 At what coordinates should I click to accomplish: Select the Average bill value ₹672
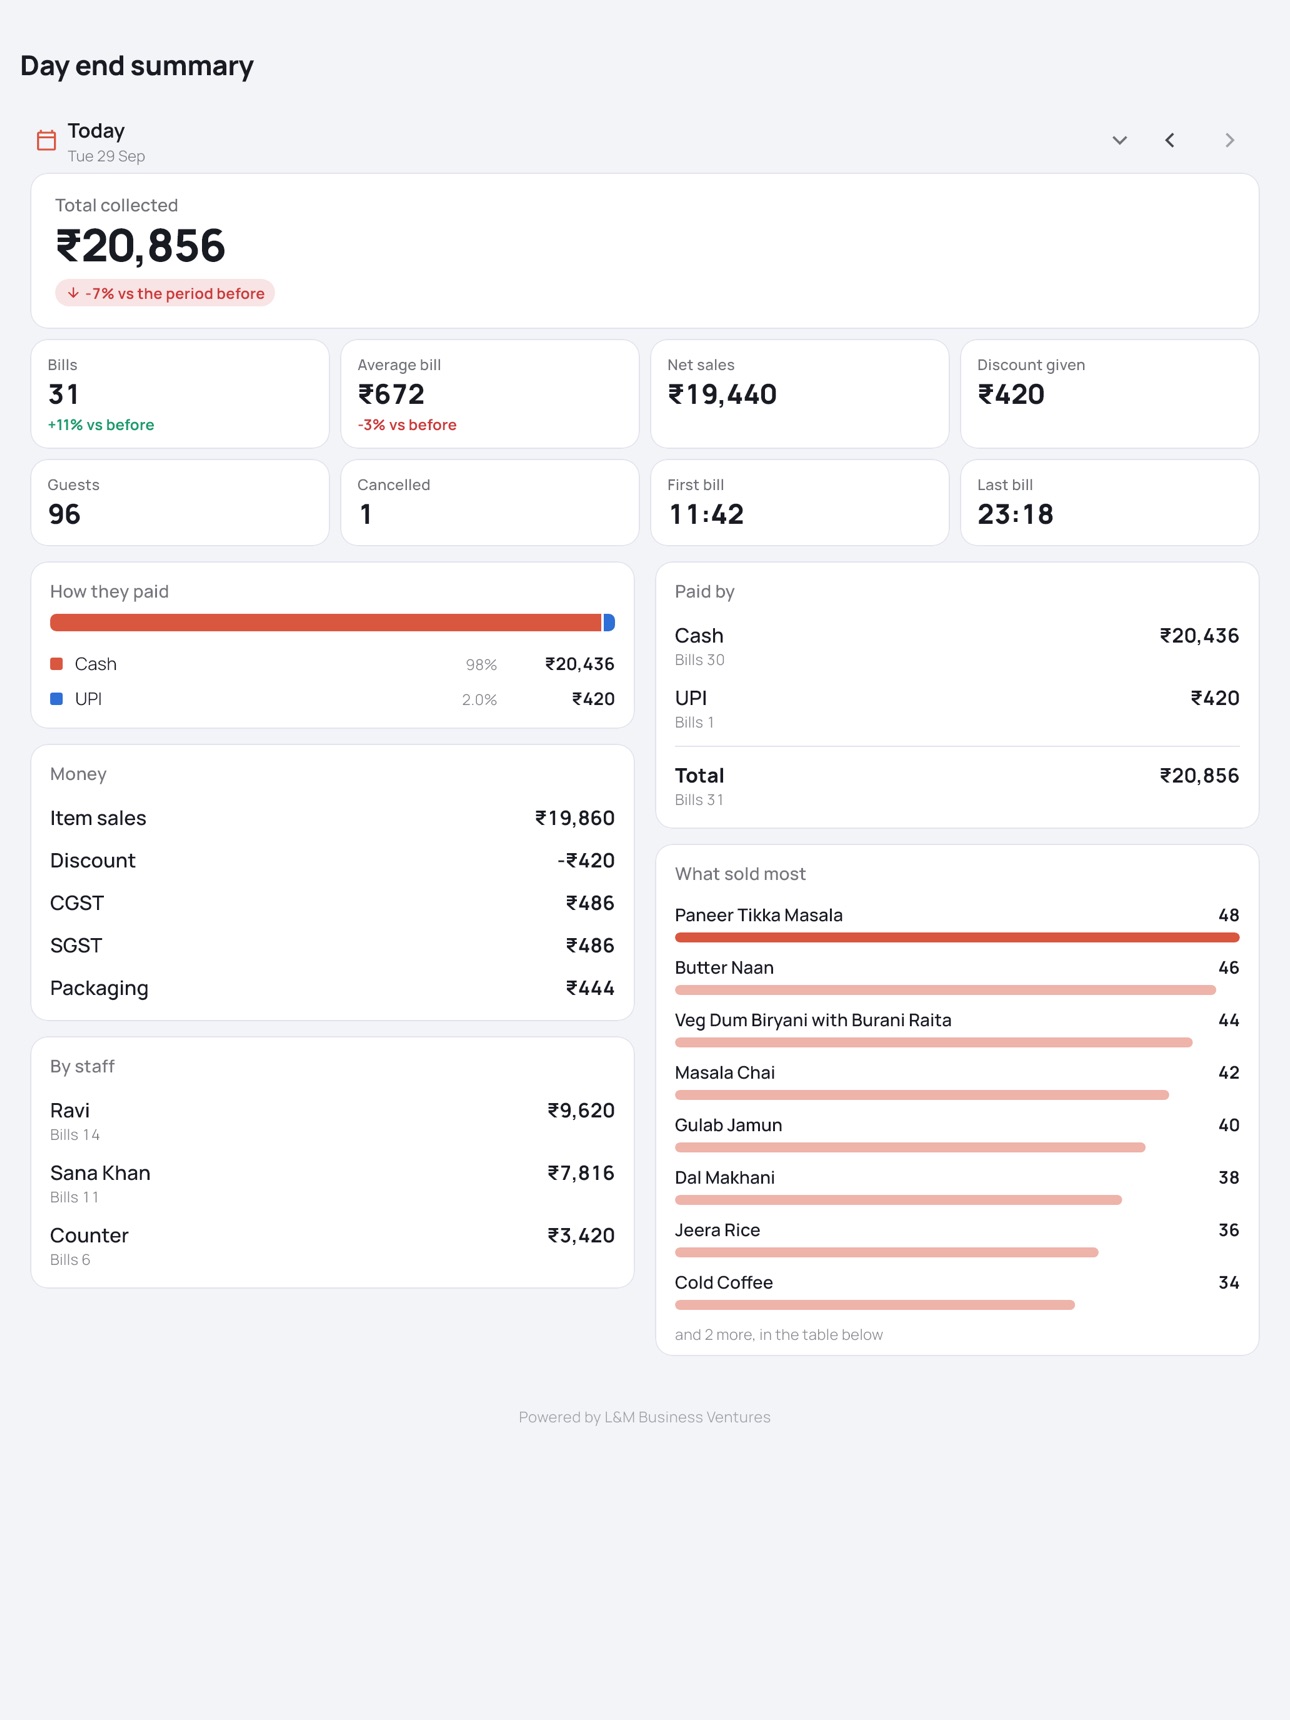(392, 395)
